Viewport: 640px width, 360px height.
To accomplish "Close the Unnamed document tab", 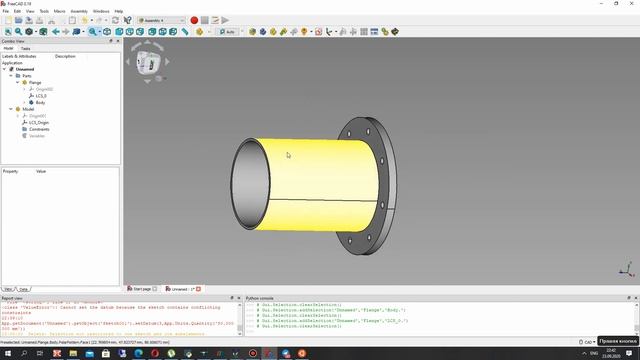I will click(x=199, y=289).
